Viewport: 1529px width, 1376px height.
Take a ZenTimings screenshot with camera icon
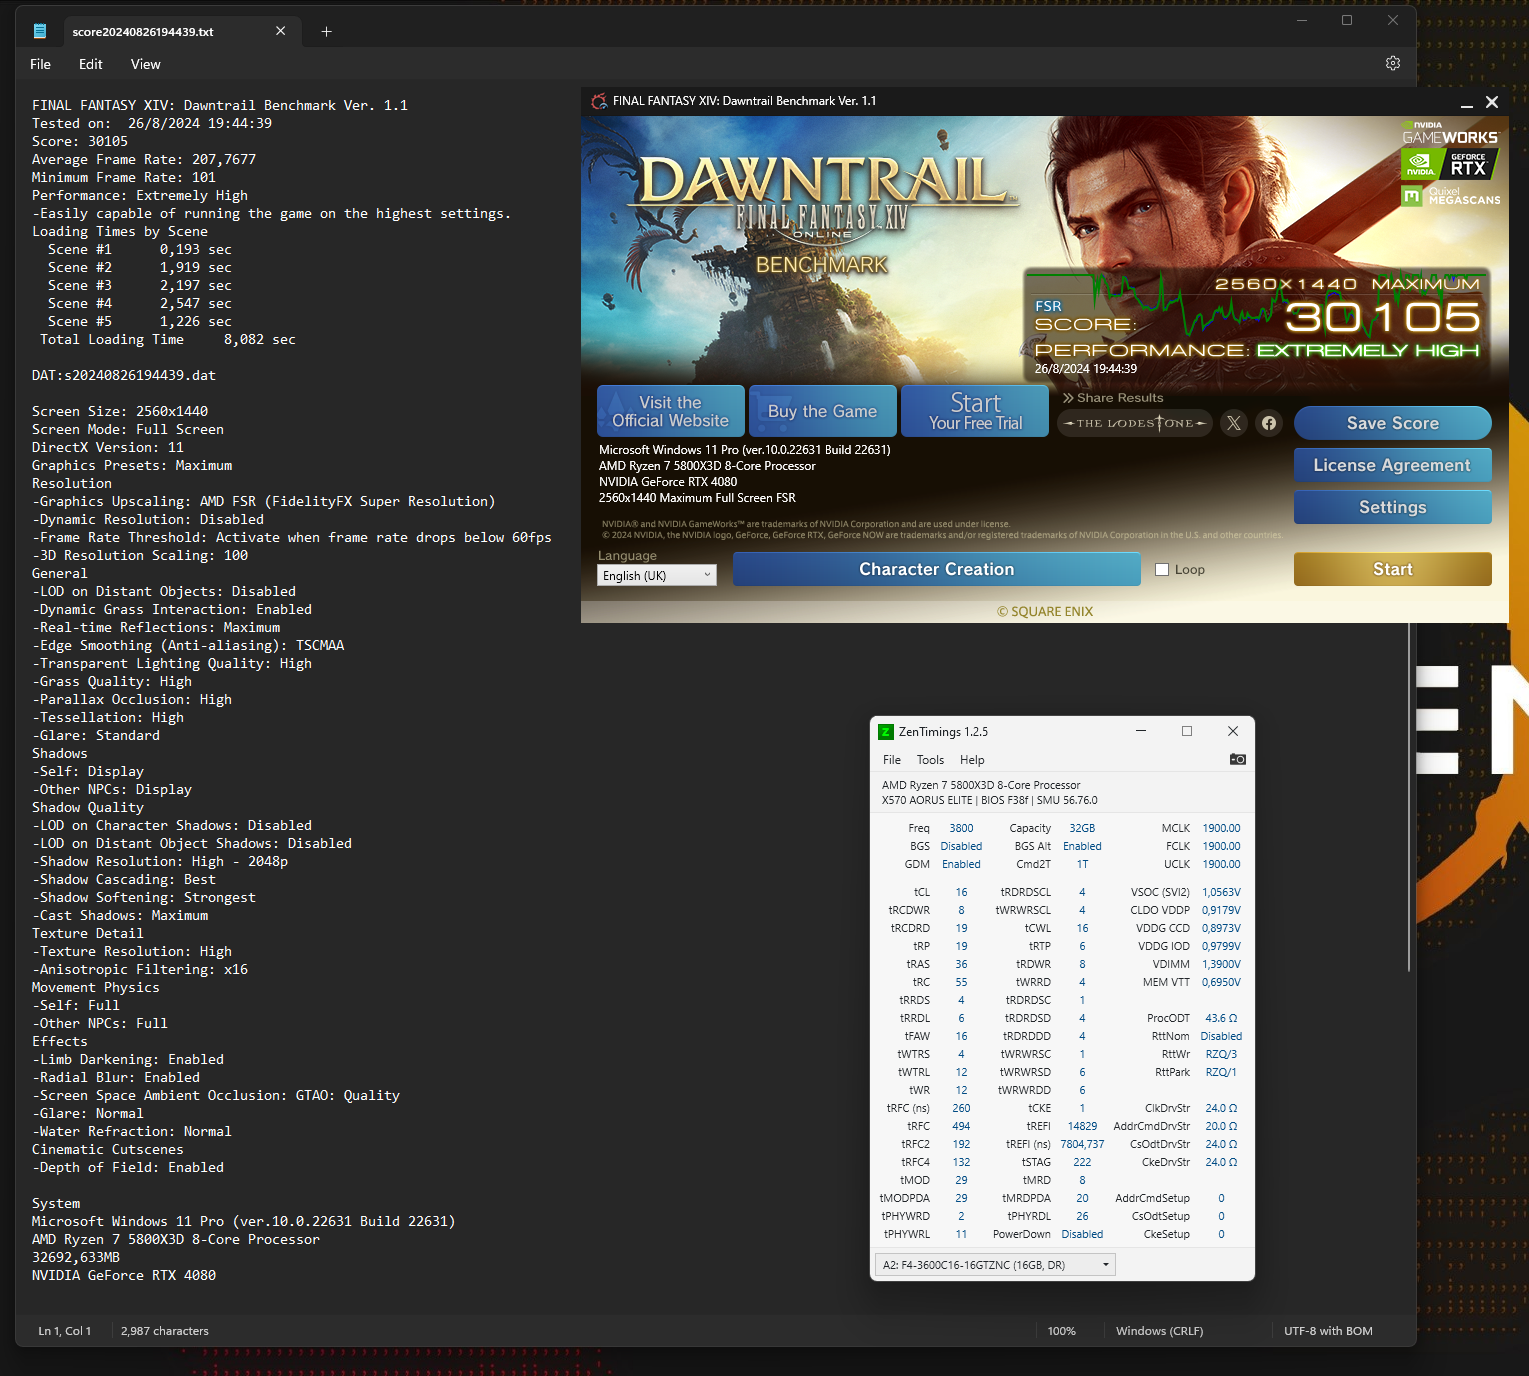pyautogui.click(x=1238, y=759)
